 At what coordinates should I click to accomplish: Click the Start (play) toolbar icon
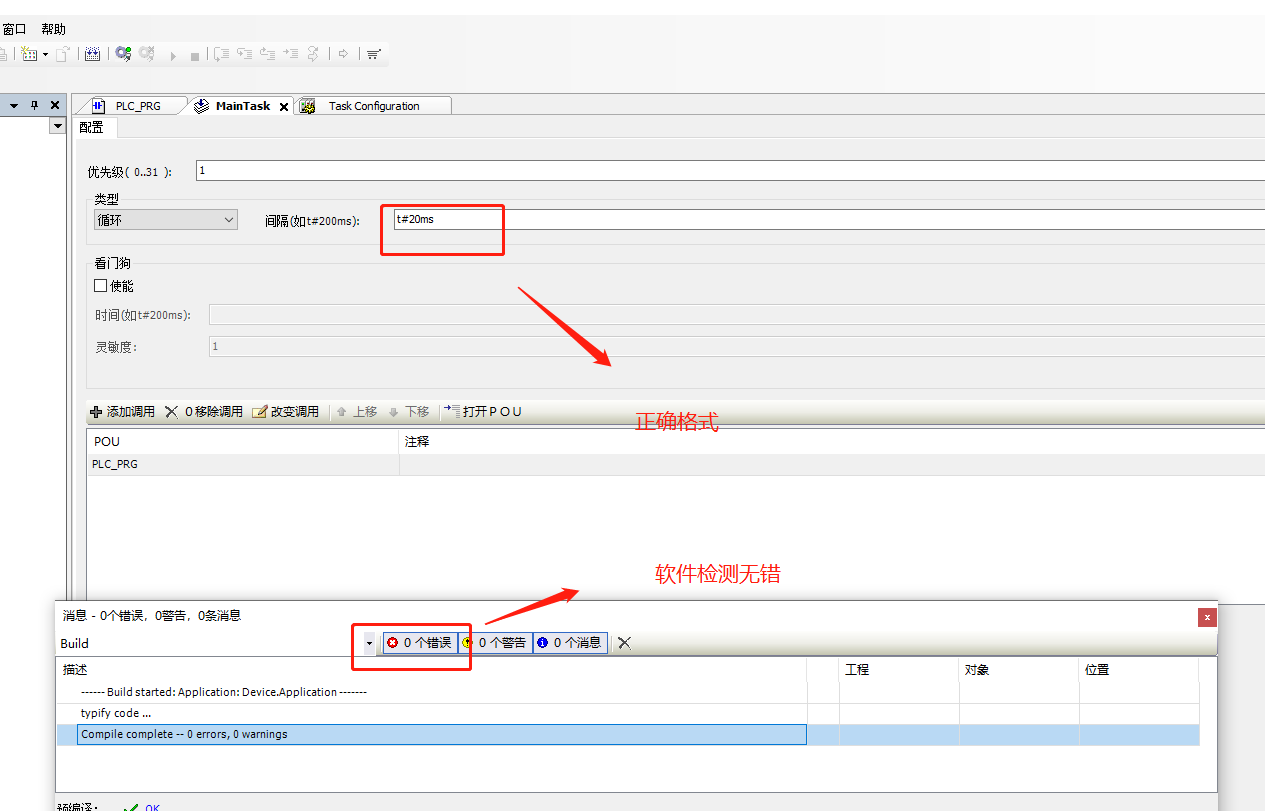point(173,55)
